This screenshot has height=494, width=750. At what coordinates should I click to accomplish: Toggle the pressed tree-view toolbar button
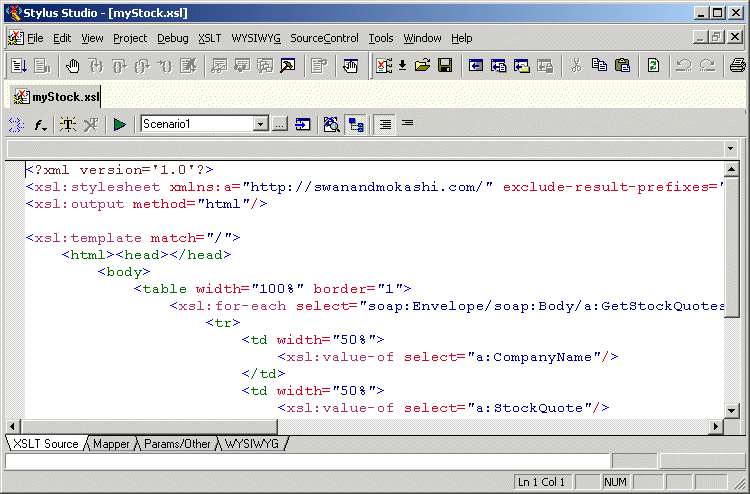(x=355, y=125)
